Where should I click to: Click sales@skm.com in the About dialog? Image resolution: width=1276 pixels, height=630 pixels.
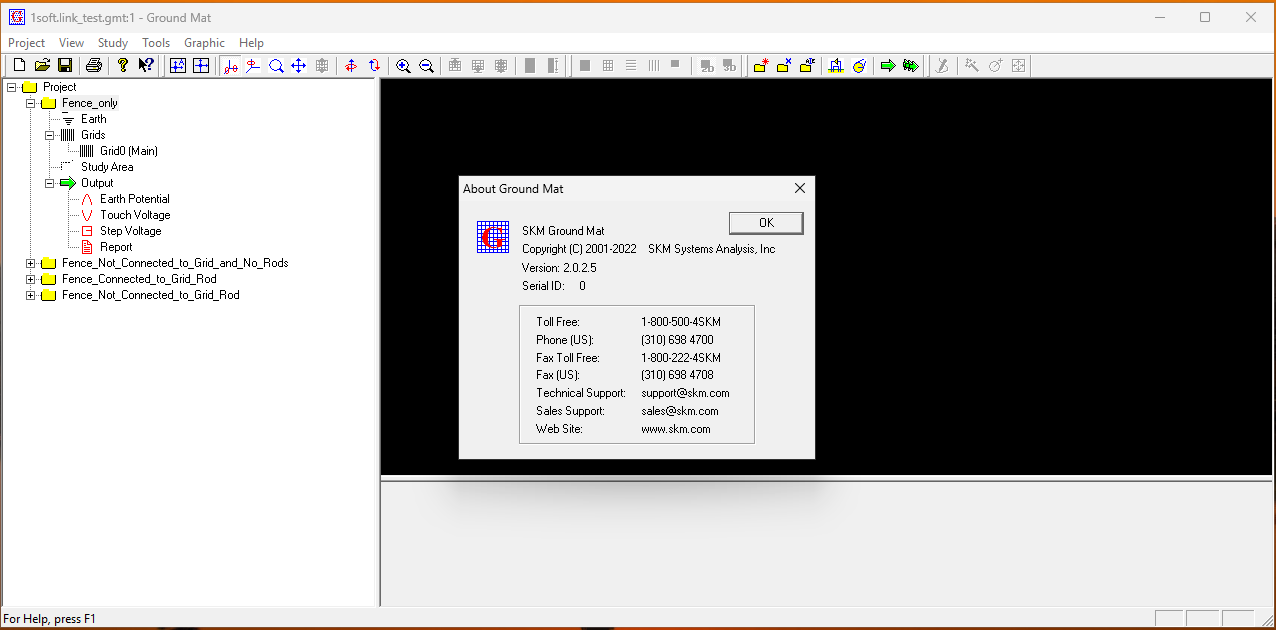pyautogui.click(x=680, y=411)
